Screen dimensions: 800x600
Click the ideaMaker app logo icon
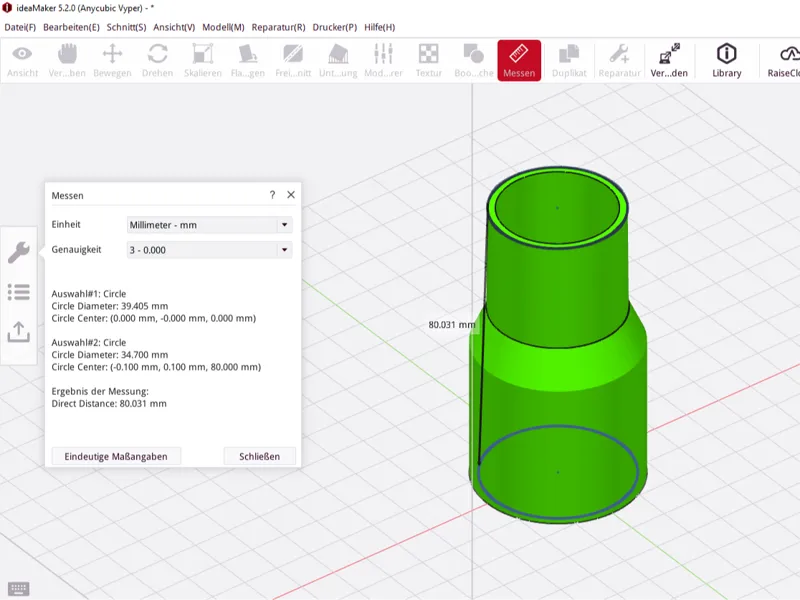[7, 8]
